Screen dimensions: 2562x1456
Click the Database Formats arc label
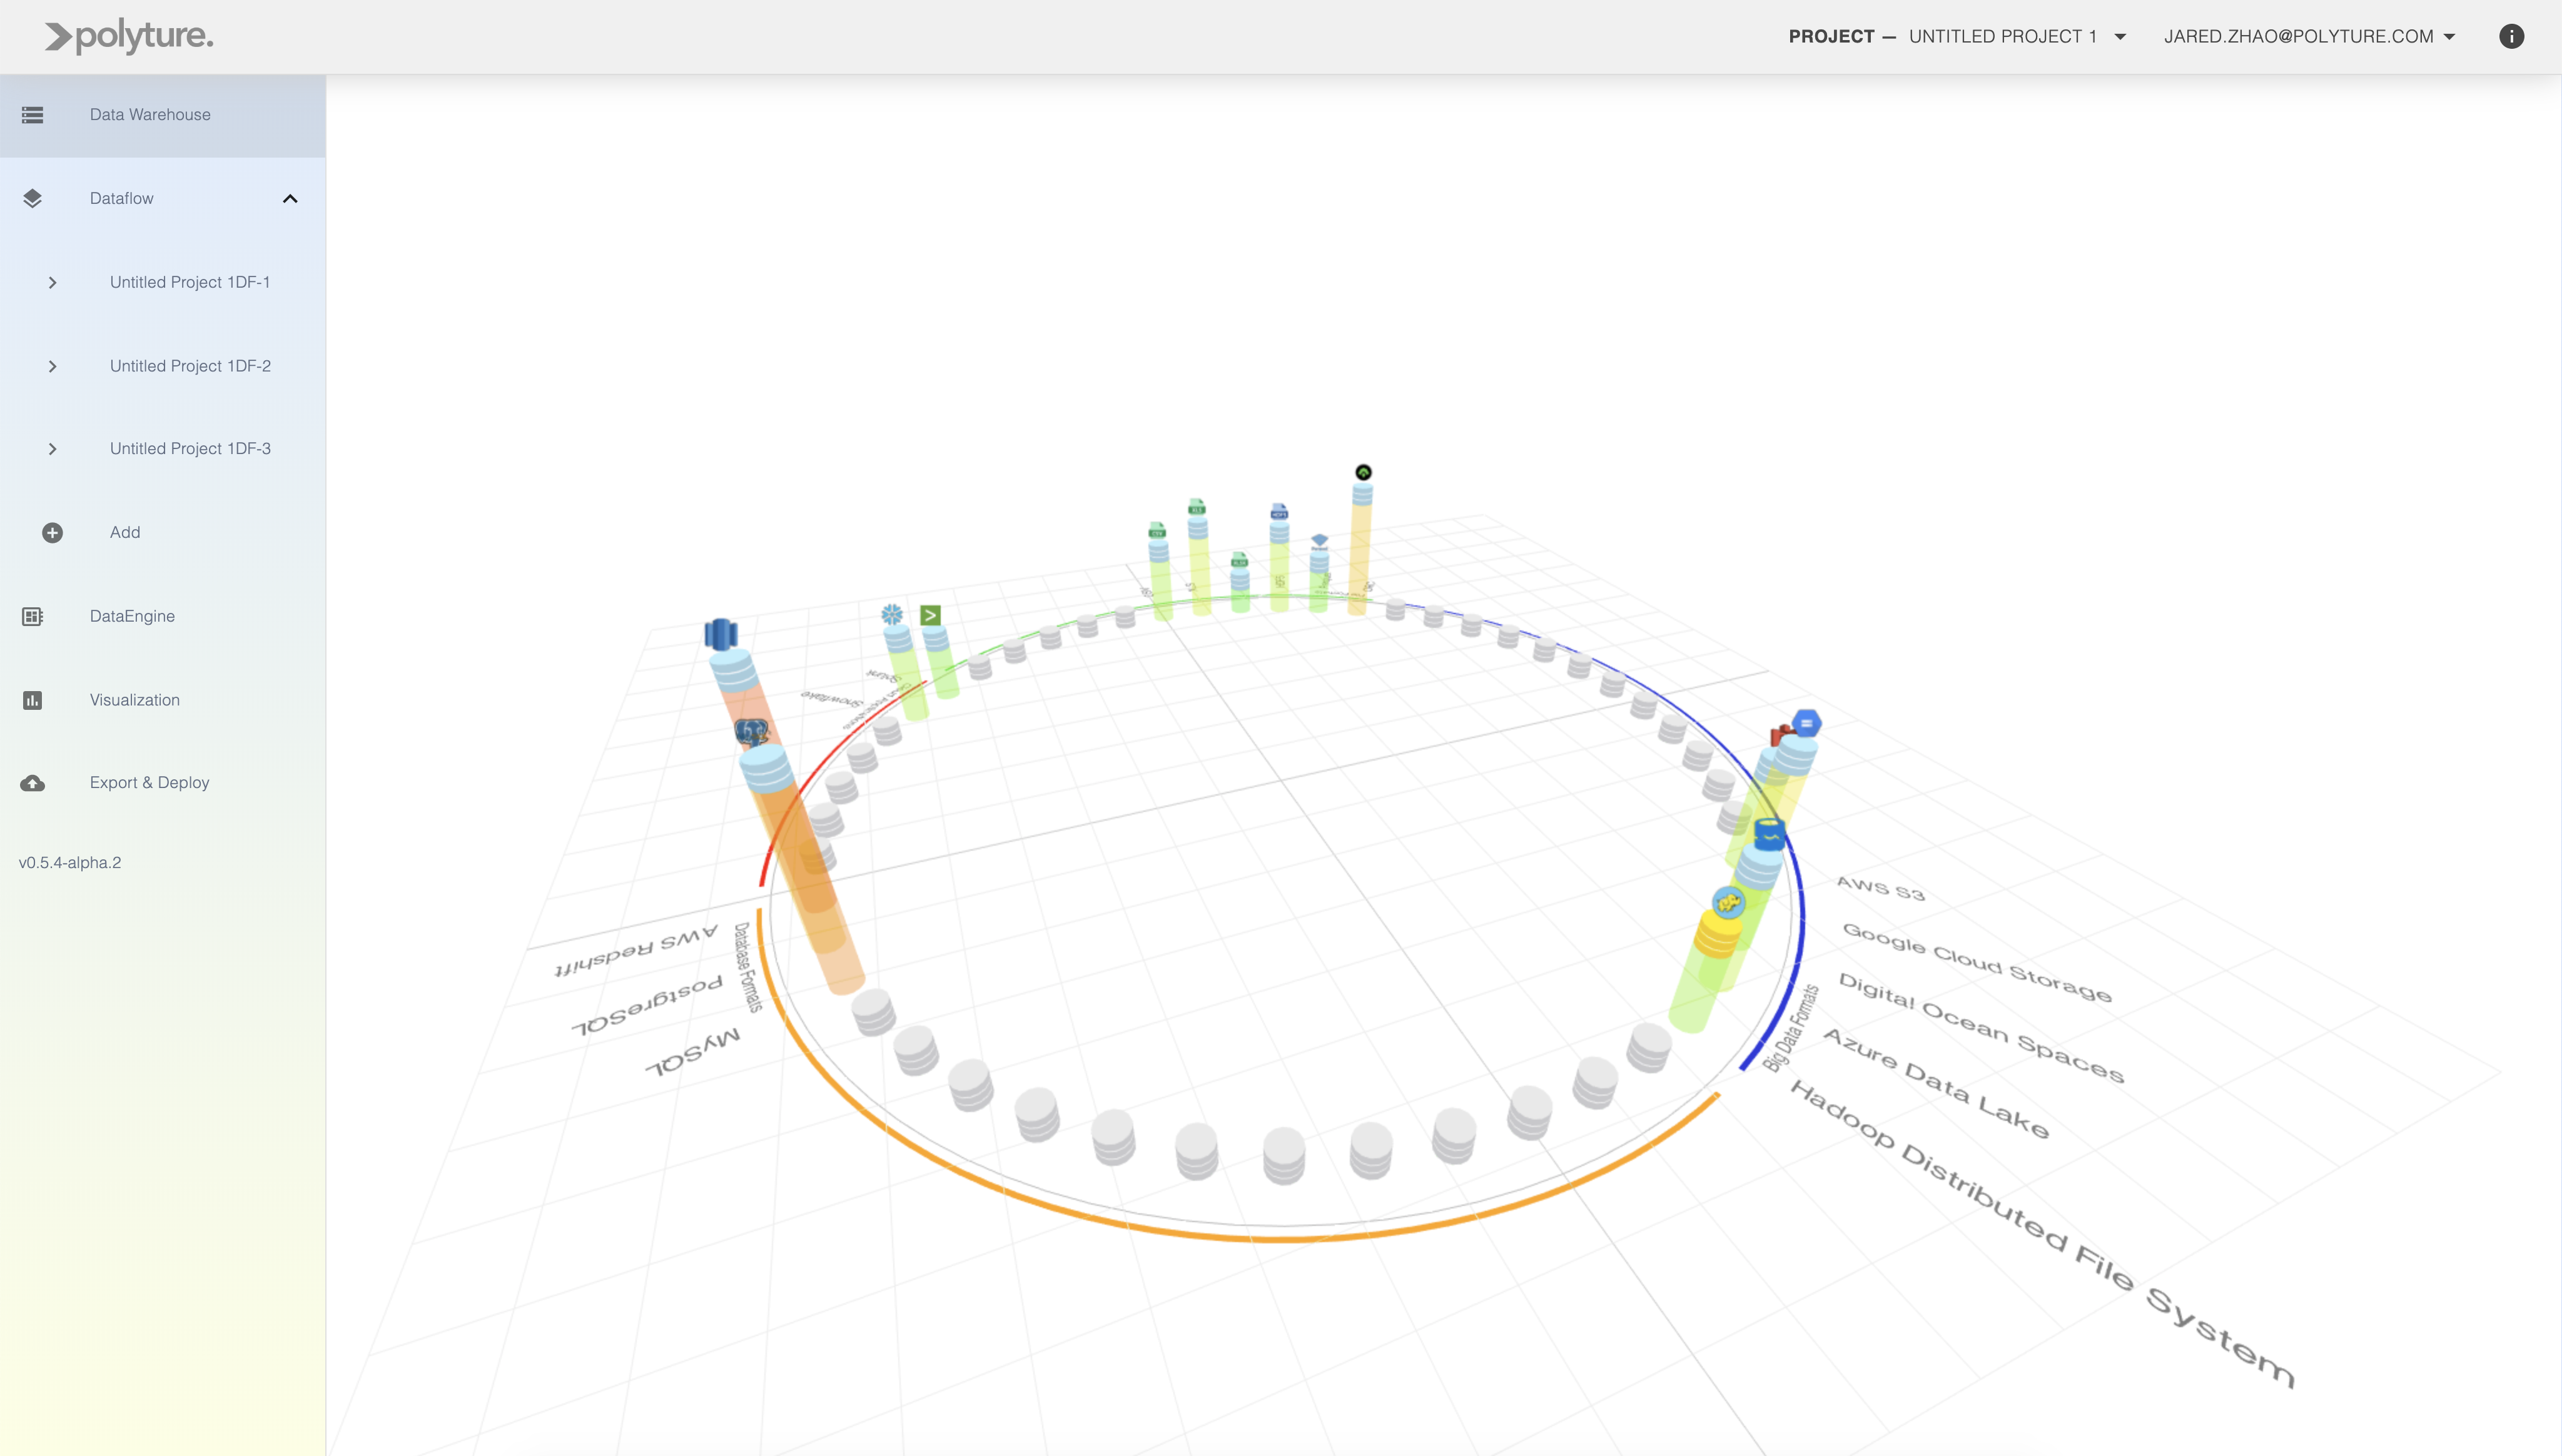[748, 967]
